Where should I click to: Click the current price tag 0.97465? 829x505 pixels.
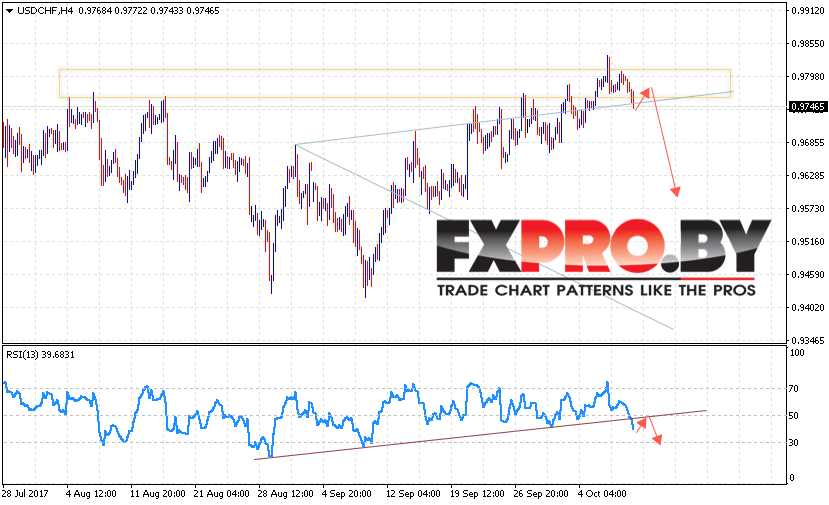click(807, 107)
